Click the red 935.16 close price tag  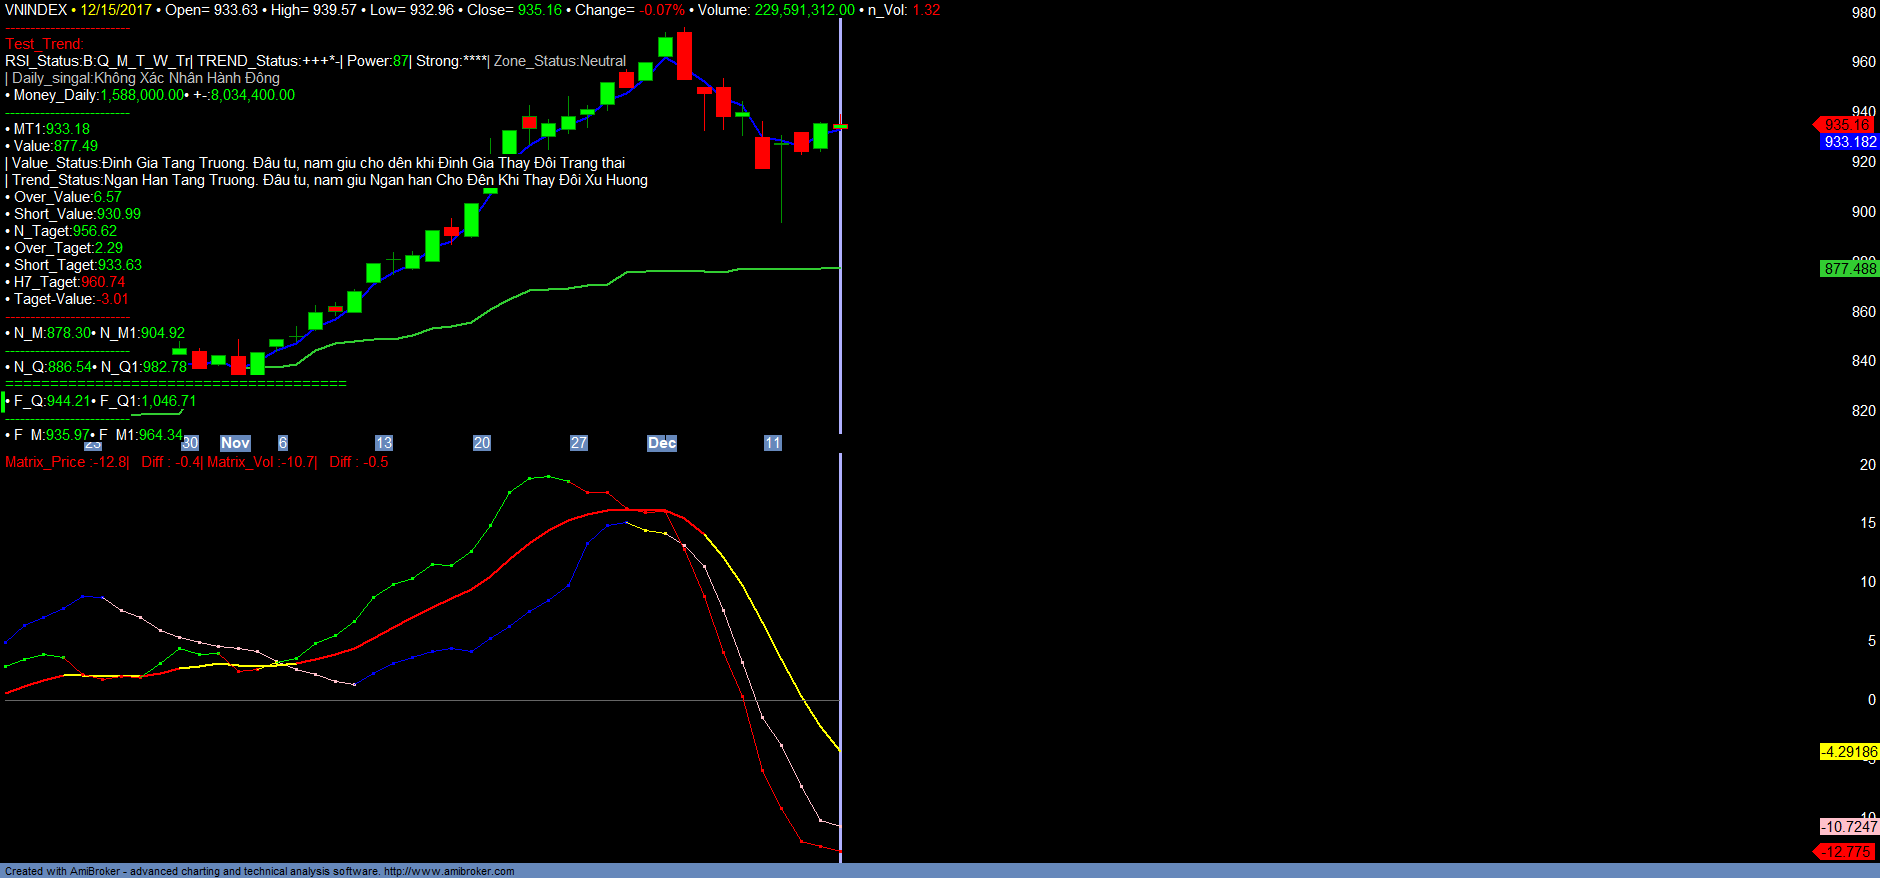click(1847, 125)
